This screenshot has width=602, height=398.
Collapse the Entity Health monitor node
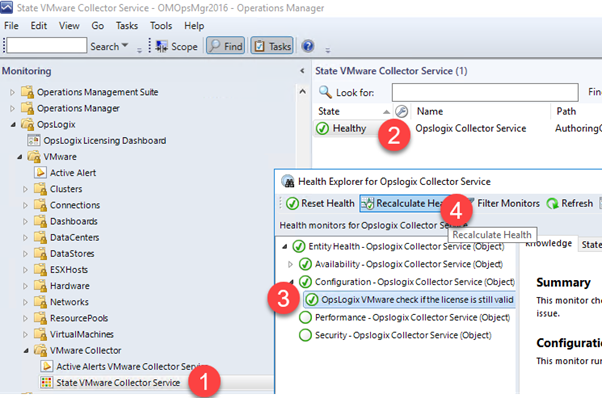point(284,246)
